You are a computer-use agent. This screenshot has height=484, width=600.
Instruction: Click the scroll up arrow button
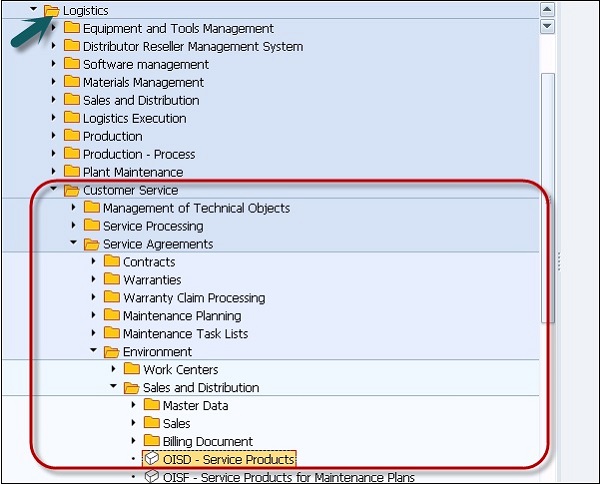pos(547,9)
